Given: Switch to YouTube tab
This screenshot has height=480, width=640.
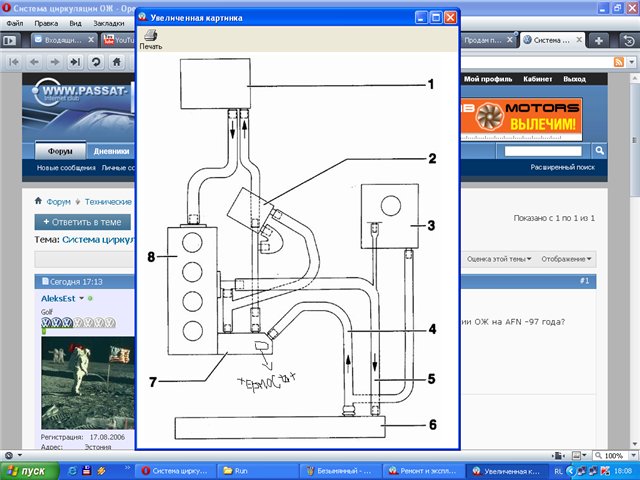Looking at the screenshot, I should [x=118, y=40].
